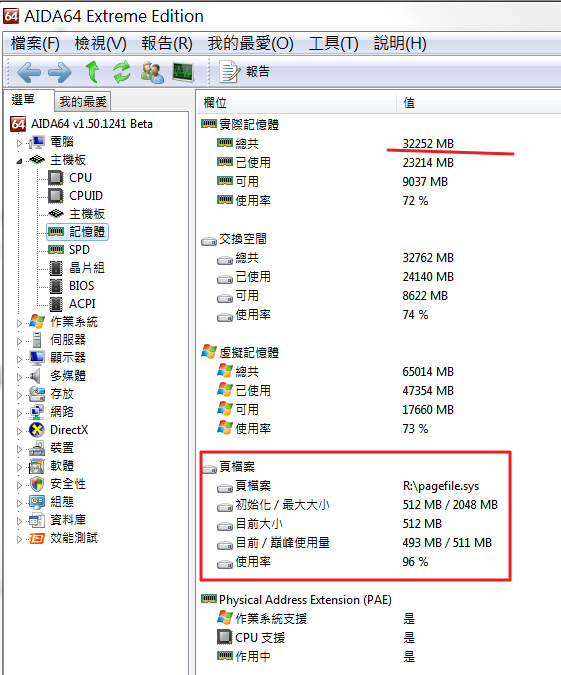Select the CPU 支援 row
This screenshot has width=561, height=675.
pyautogui.click(x=316, y=638)
